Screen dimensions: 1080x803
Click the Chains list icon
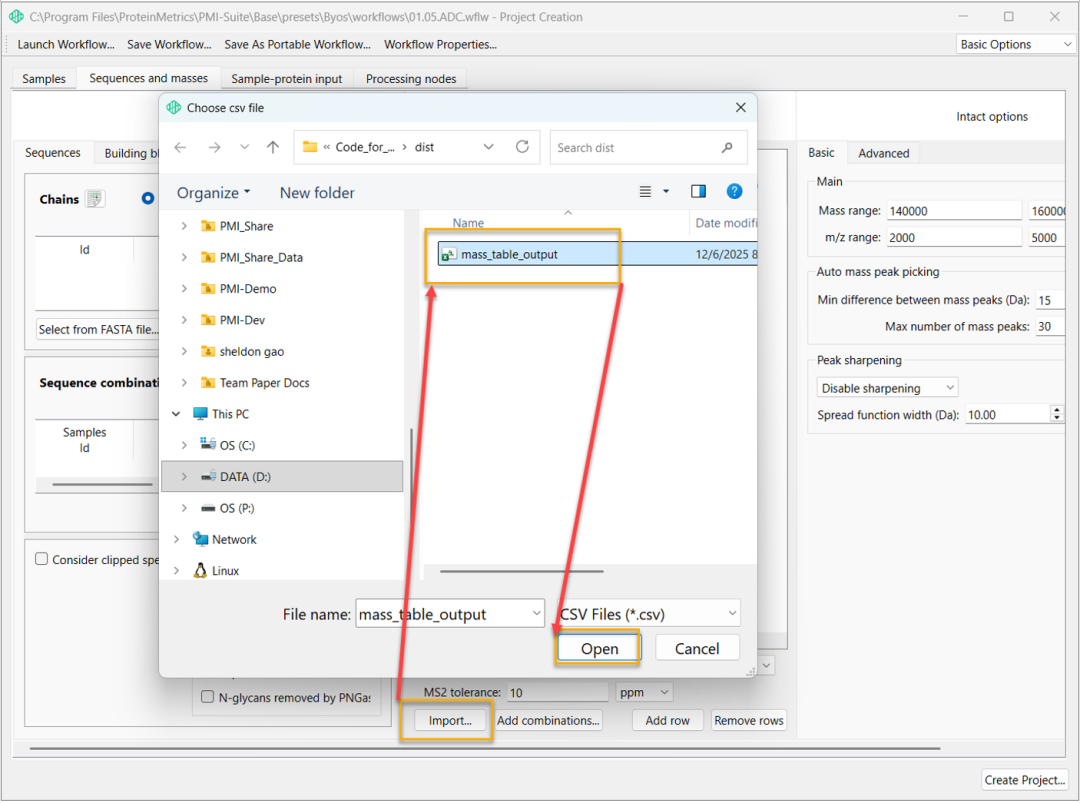click(95, 199)
